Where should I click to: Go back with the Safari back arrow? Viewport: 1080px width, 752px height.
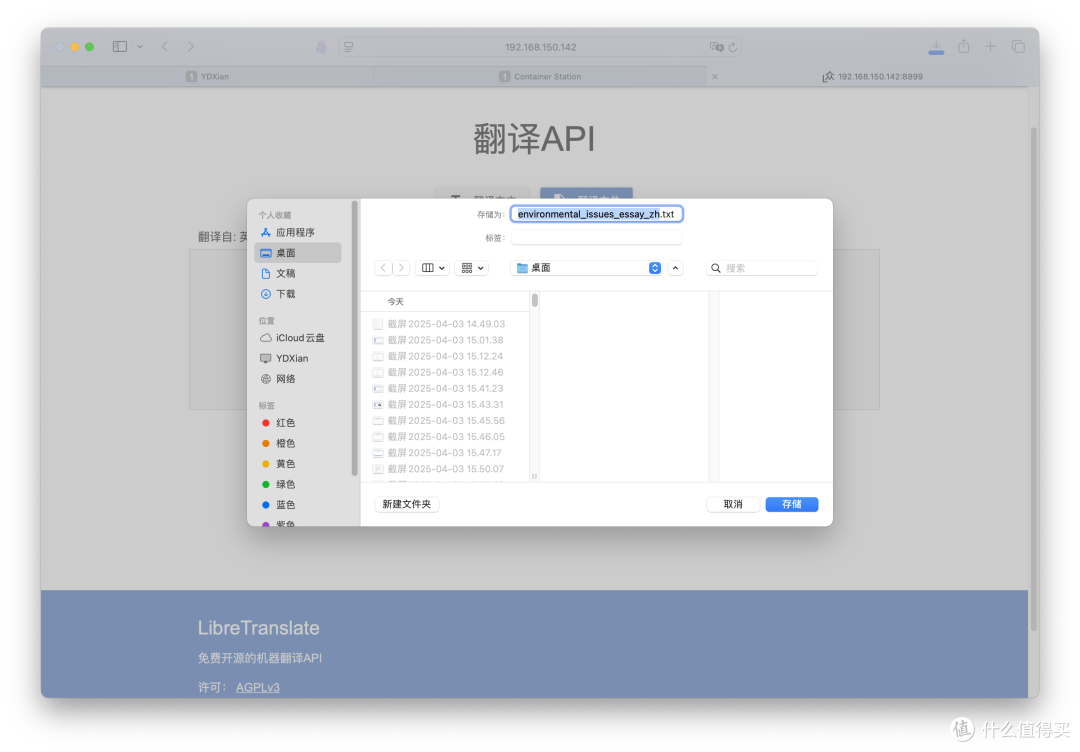[165, 47]
